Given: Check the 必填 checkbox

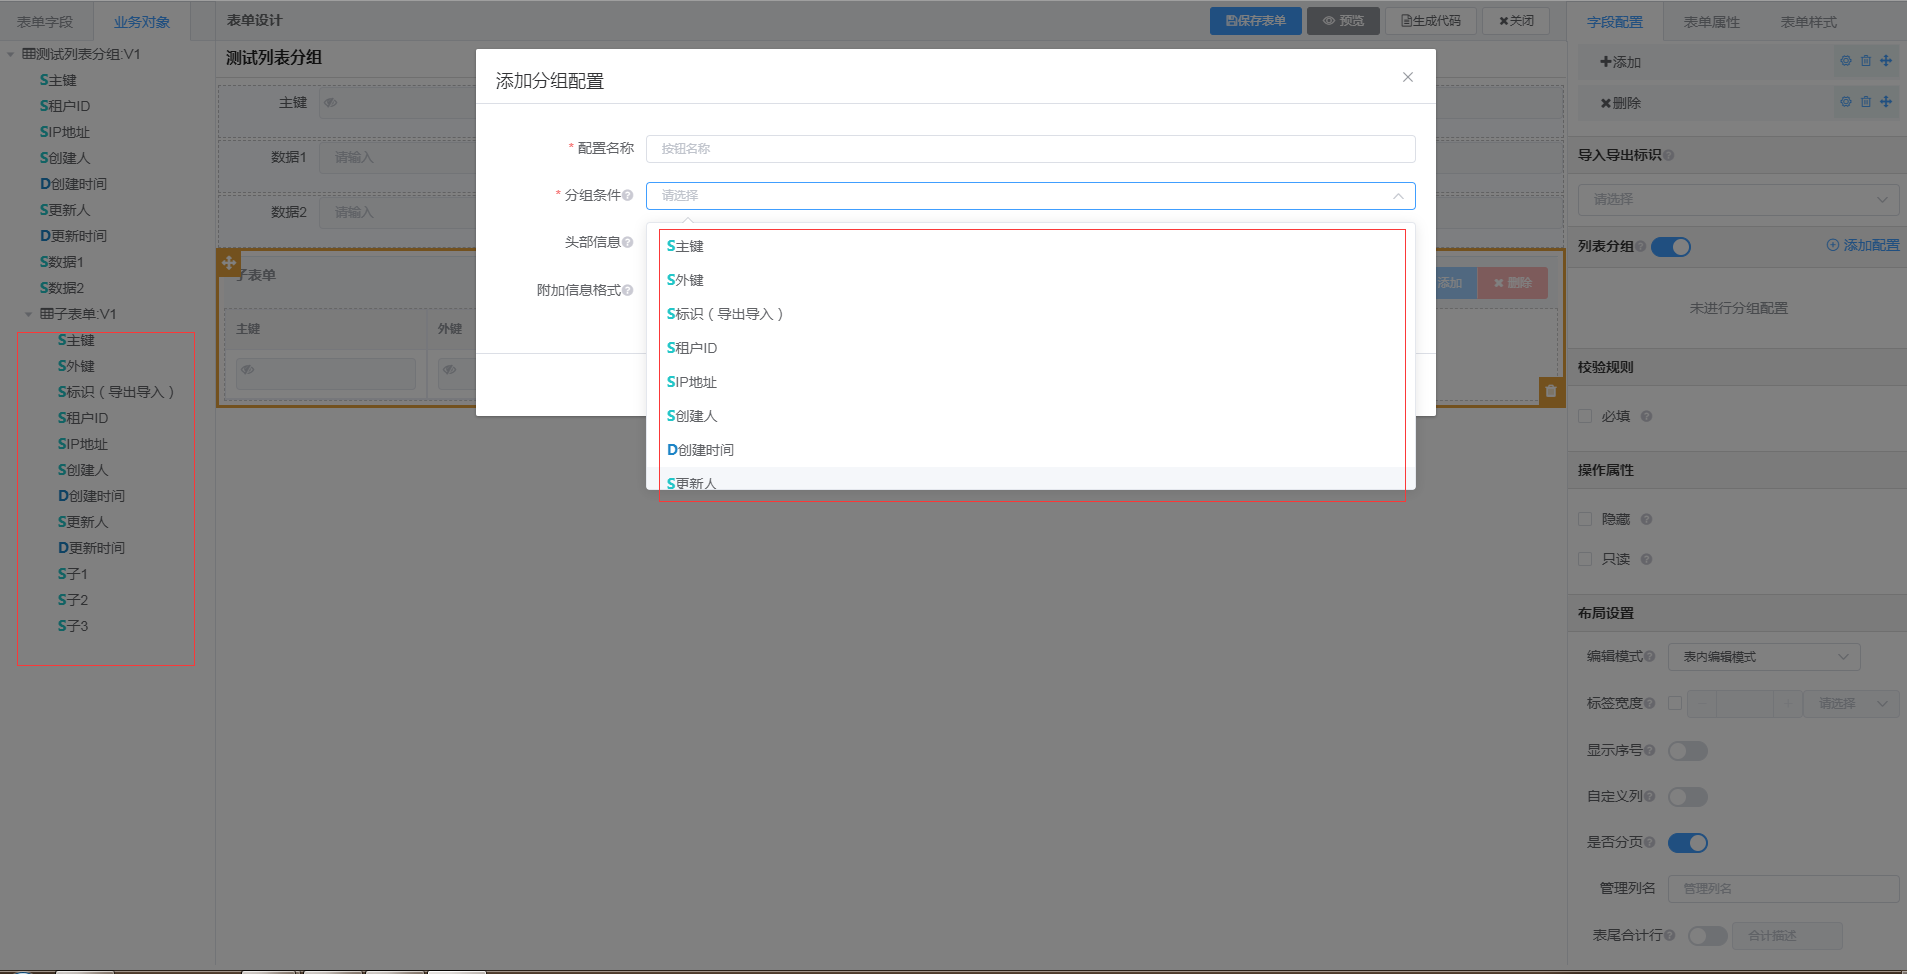Looking at the screenshot, I should pyautogui.click(x=1585, y=416).
